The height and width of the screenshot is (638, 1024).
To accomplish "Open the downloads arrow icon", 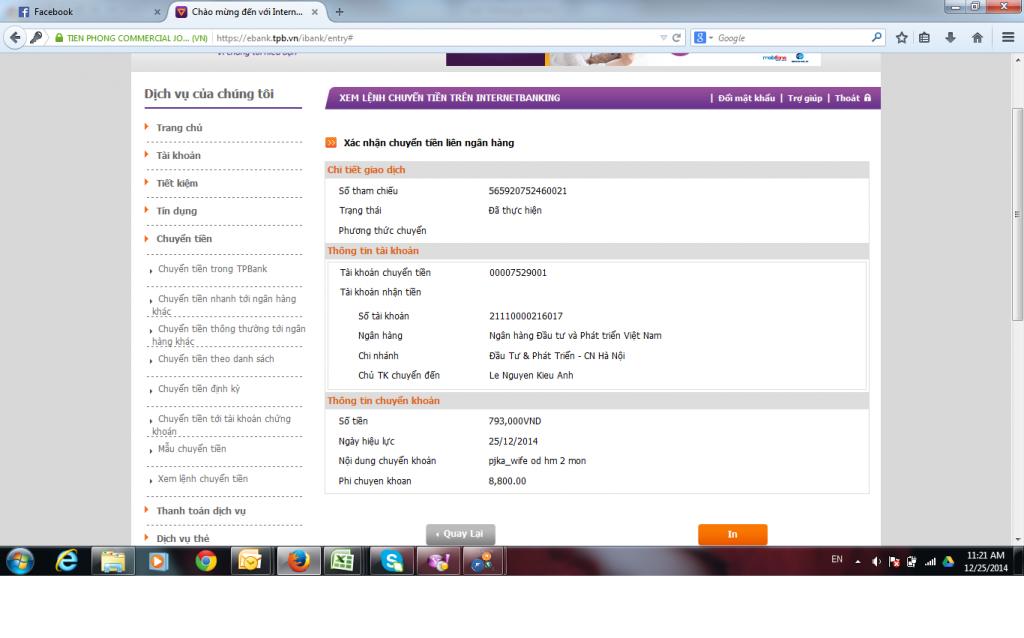I will [x=950, y=38].
